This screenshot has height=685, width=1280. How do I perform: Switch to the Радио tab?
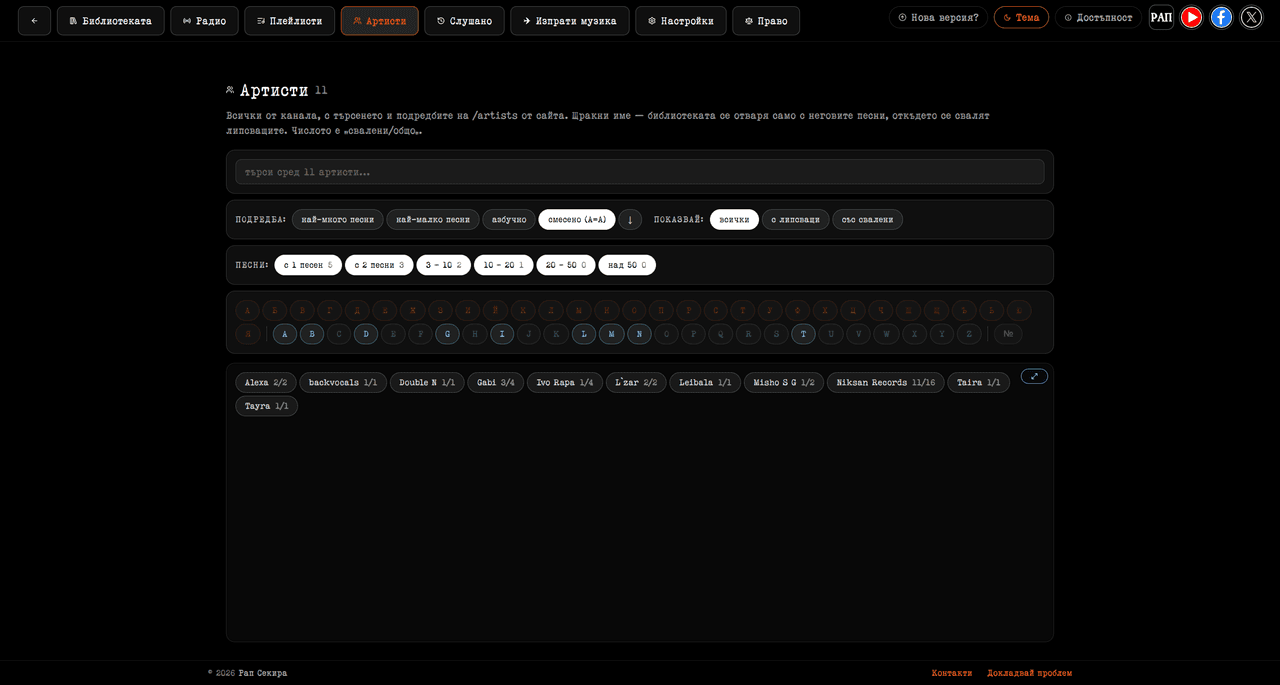[204, 21]
